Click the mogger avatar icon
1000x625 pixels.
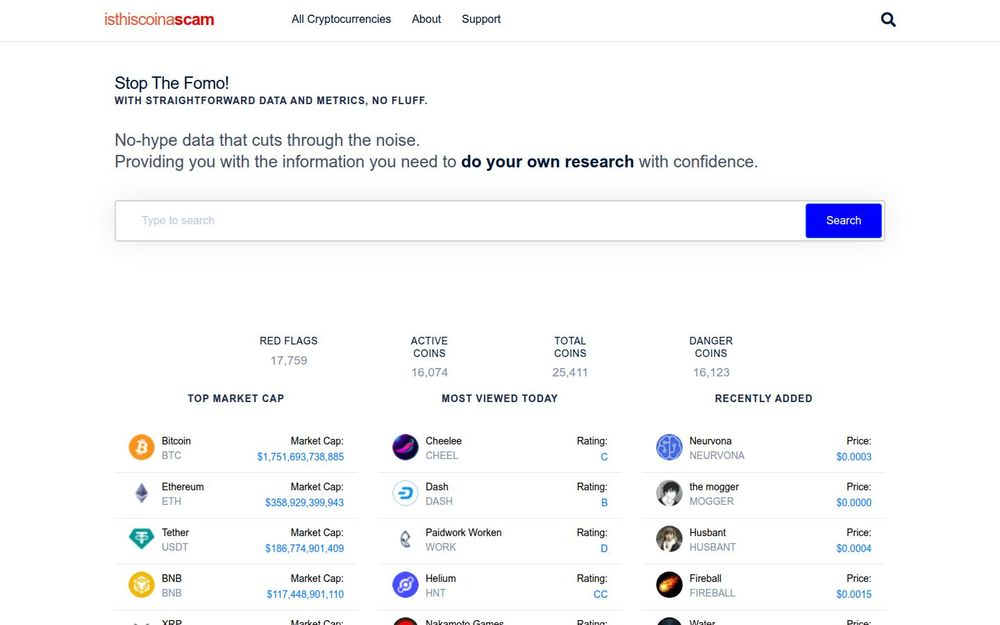click(x=669, y=493)
